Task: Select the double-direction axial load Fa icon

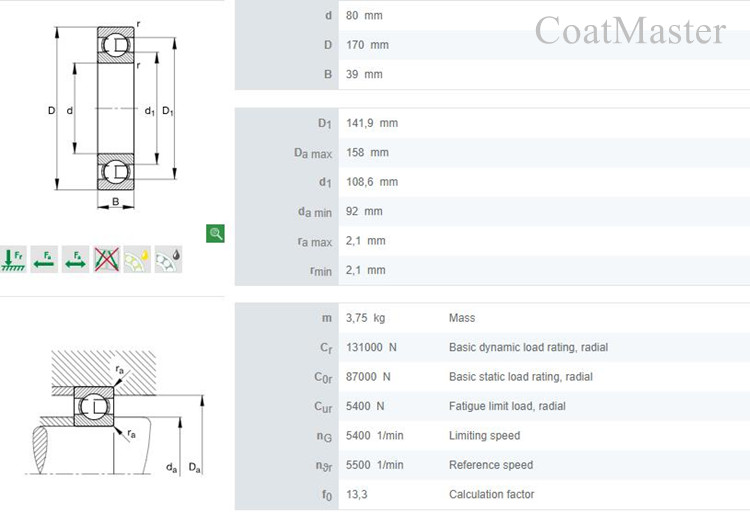Action: tap(75, 259)
